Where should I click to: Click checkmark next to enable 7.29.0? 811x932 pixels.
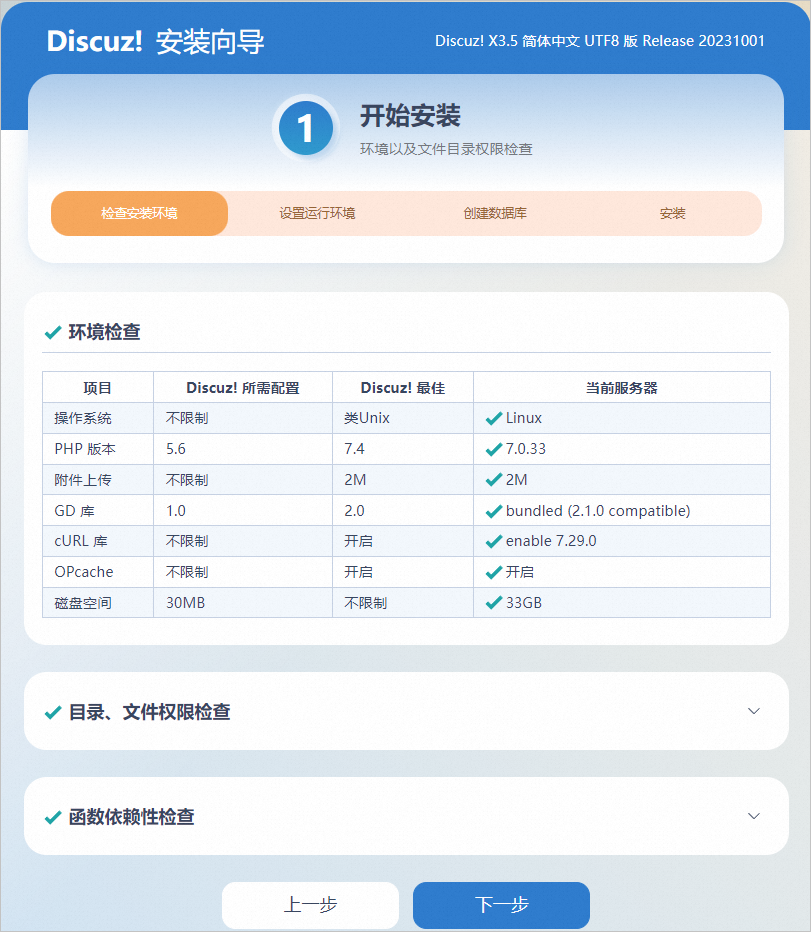click(493, 541)
